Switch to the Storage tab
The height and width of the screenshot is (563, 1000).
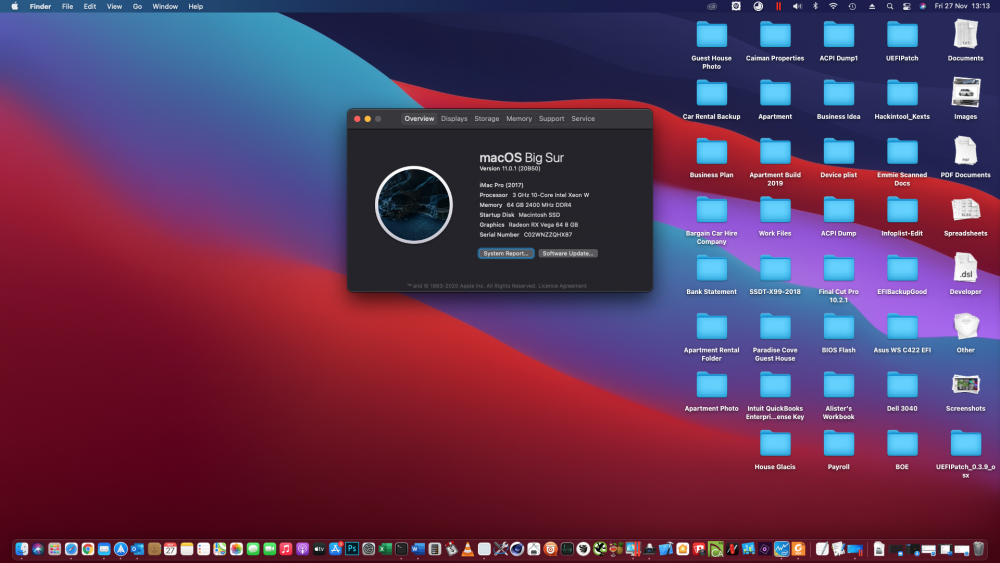point(487,119)
